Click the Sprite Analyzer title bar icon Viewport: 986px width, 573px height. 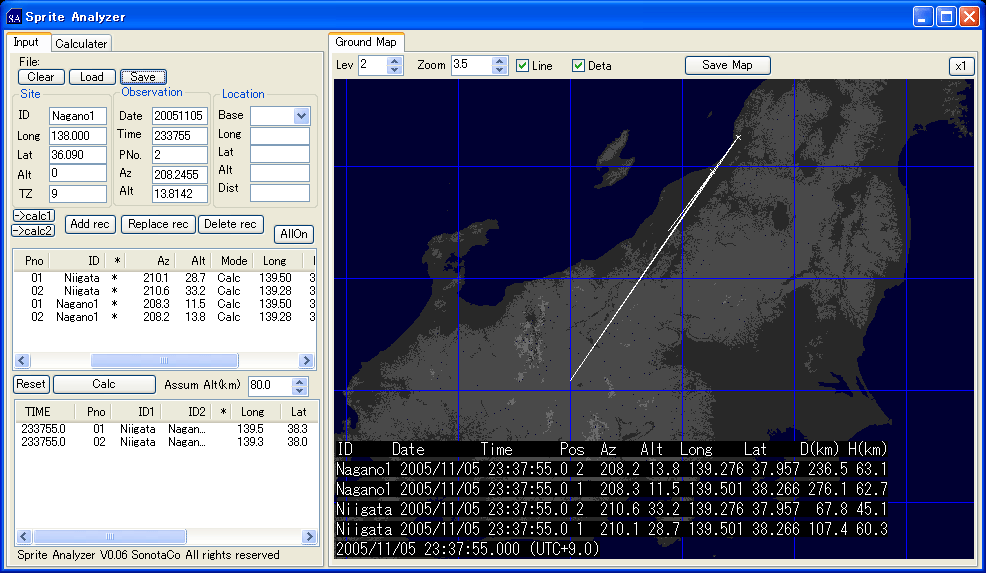(13, 16)
